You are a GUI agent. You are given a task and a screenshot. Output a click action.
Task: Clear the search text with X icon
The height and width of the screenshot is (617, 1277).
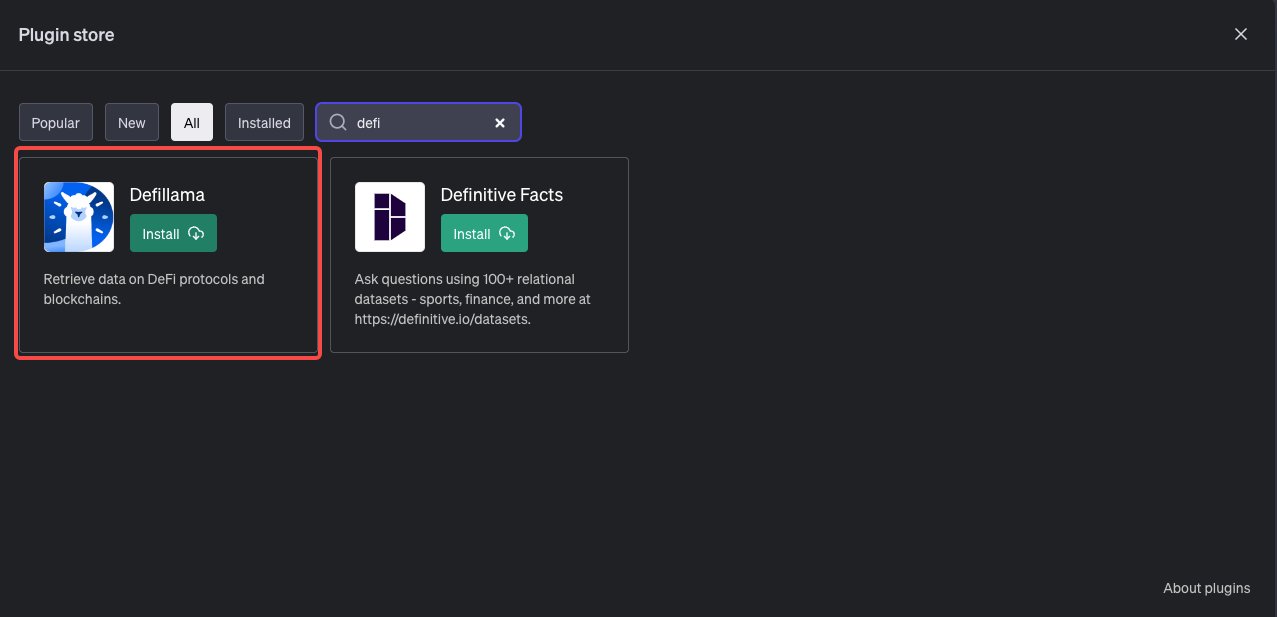(500, 123)
